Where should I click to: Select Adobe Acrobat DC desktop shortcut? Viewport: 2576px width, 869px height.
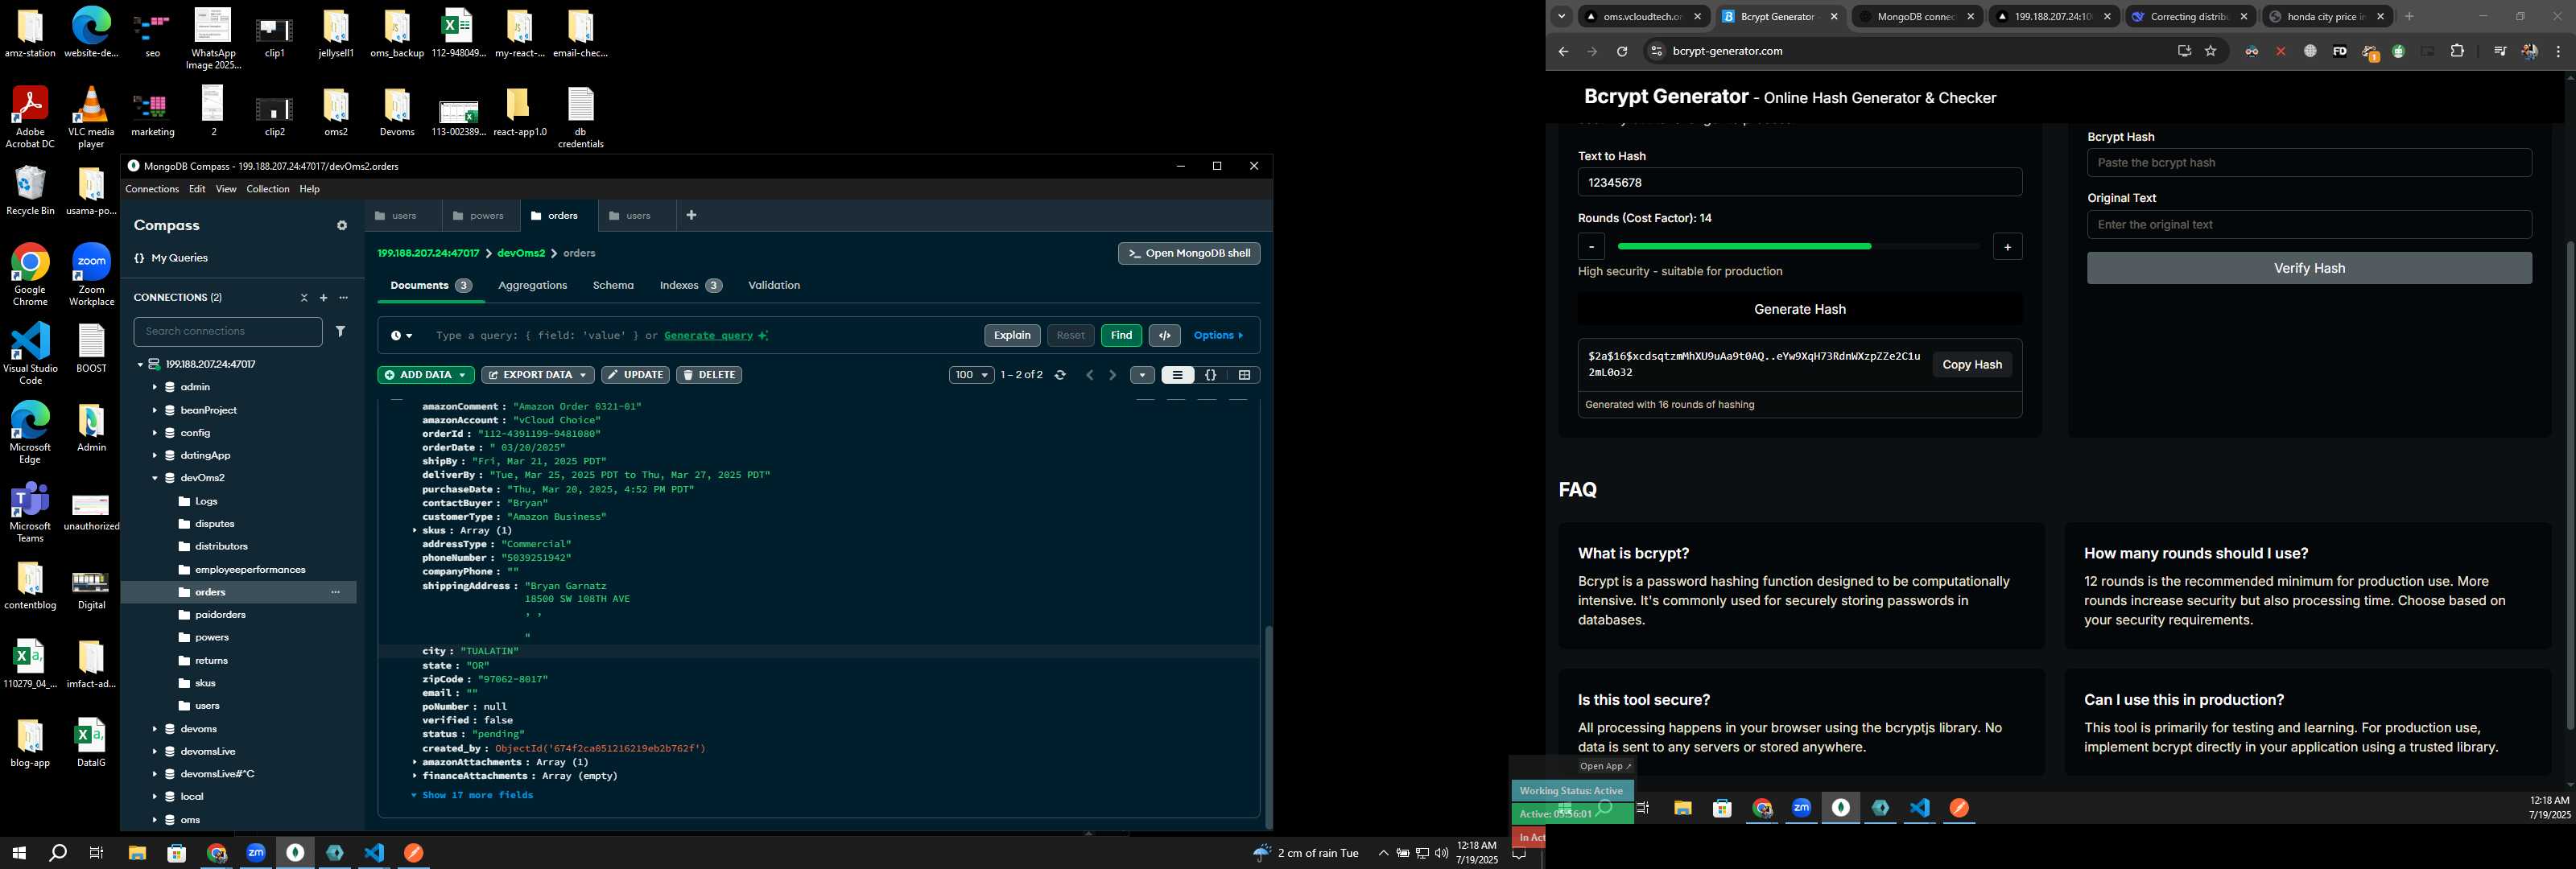pos(30,118)
